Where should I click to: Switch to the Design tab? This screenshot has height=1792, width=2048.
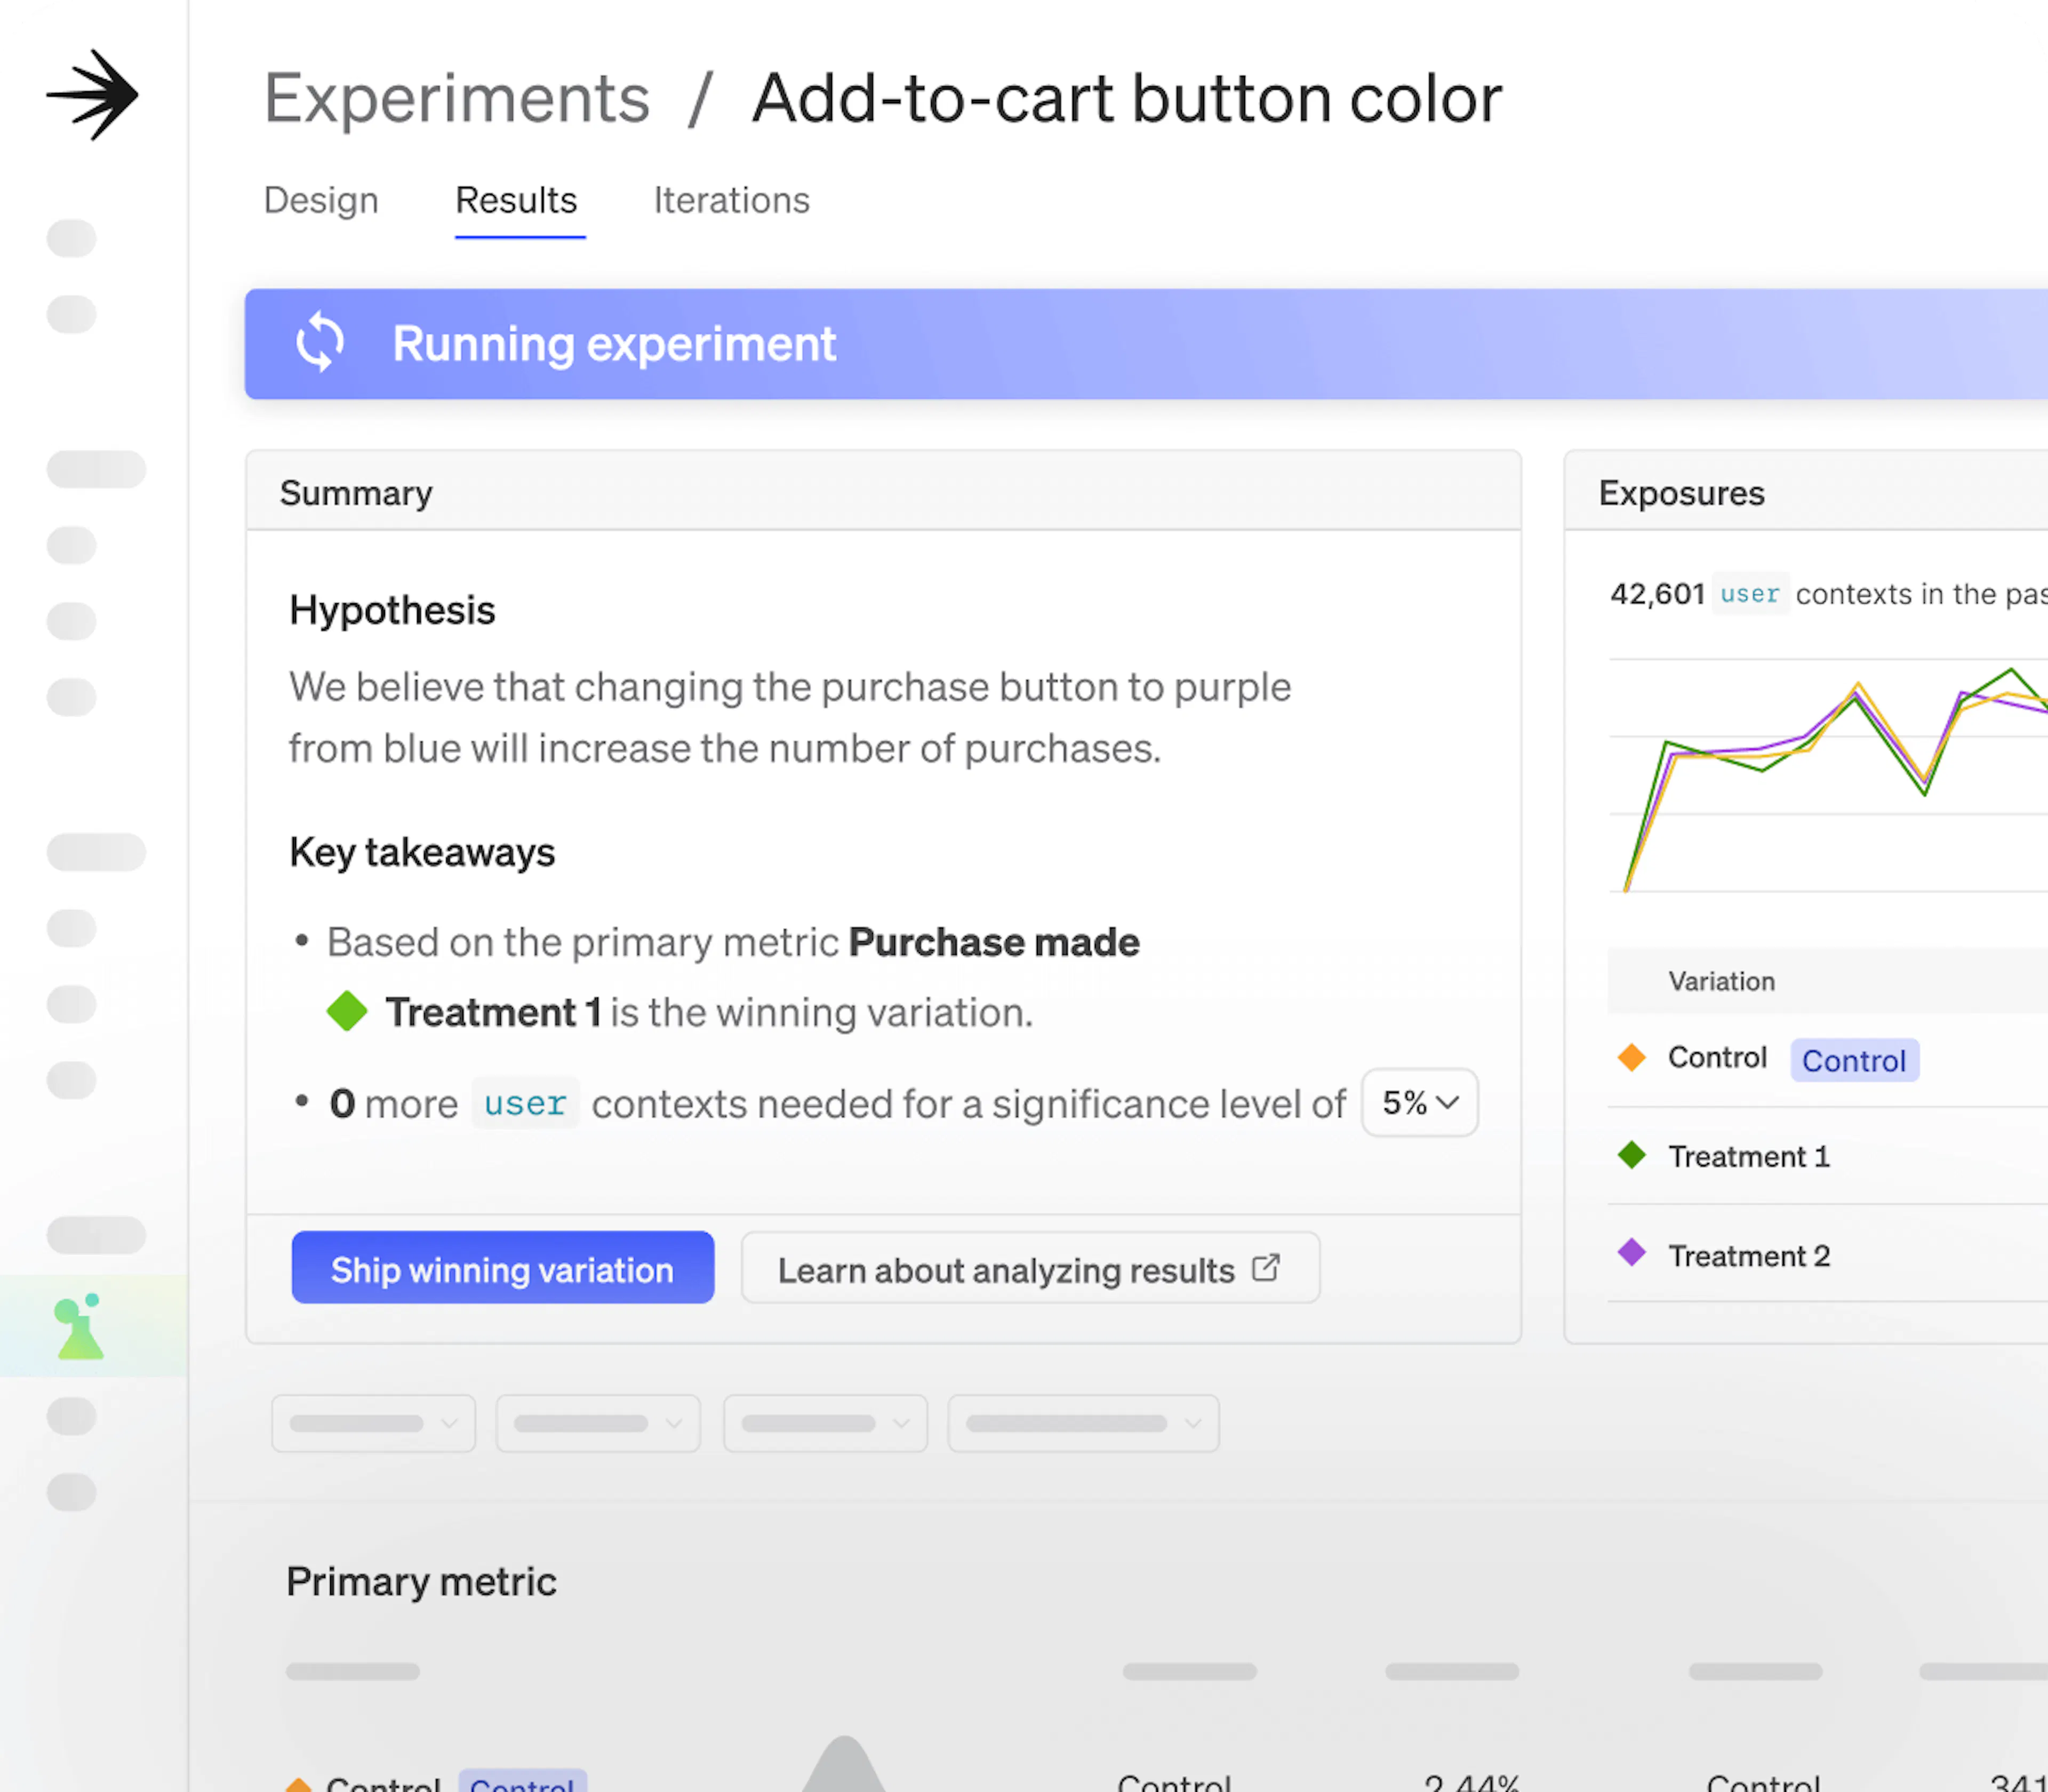click(x=321, y=201)
